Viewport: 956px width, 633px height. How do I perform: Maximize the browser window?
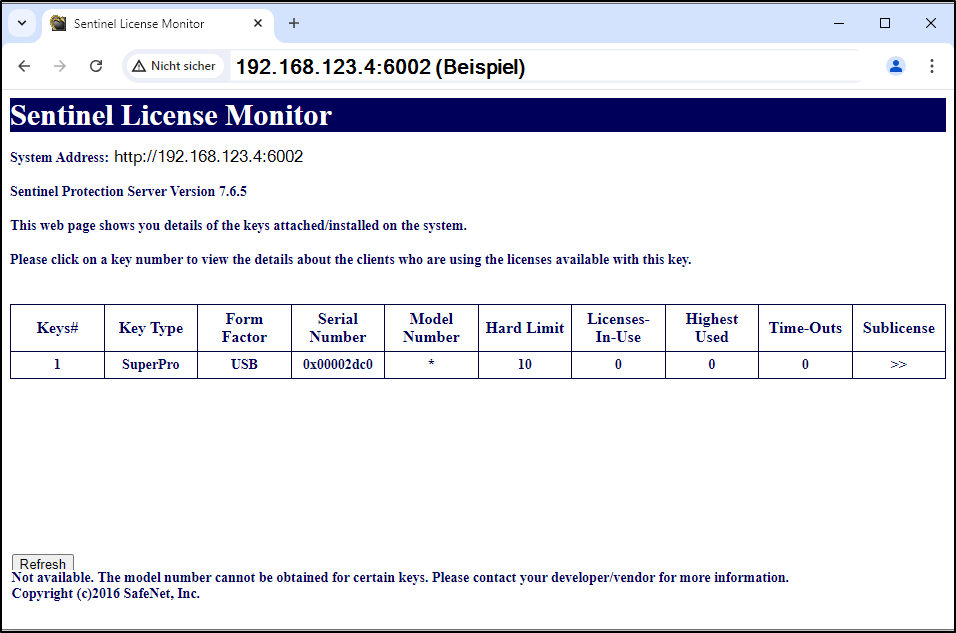(x=885, y=23)
